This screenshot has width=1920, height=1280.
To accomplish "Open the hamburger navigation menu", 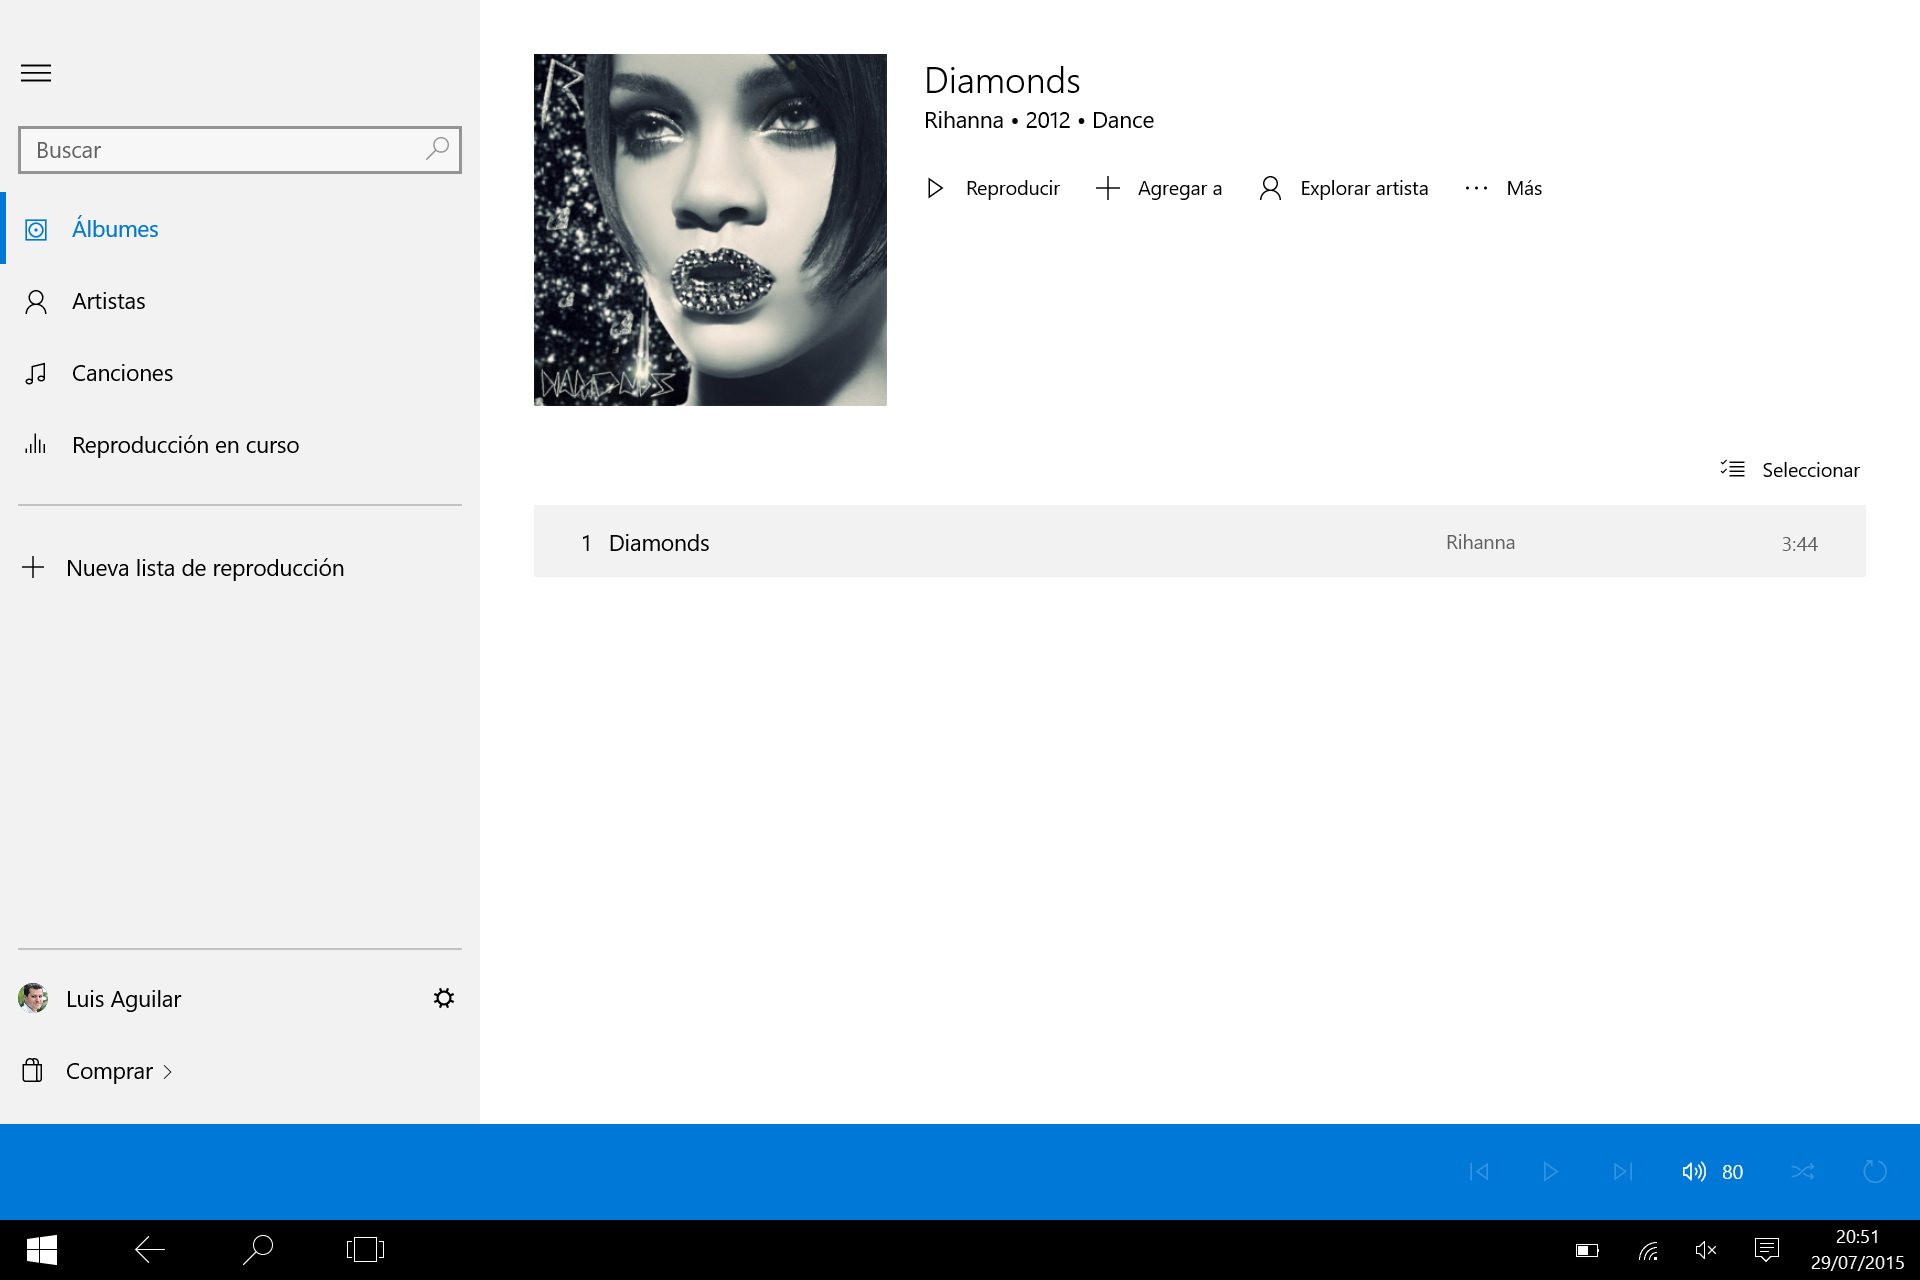I will pos(36,73).
